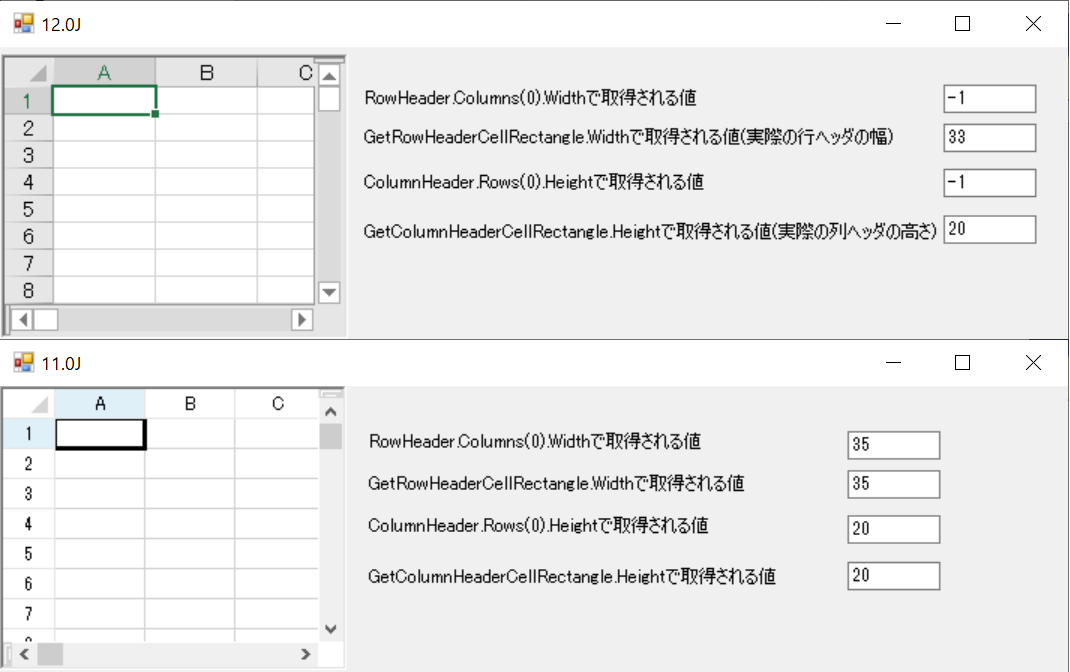Click GetColumnHeaderCellRectangle field showing 20 in 12.0J

click(x=989, y=229)
